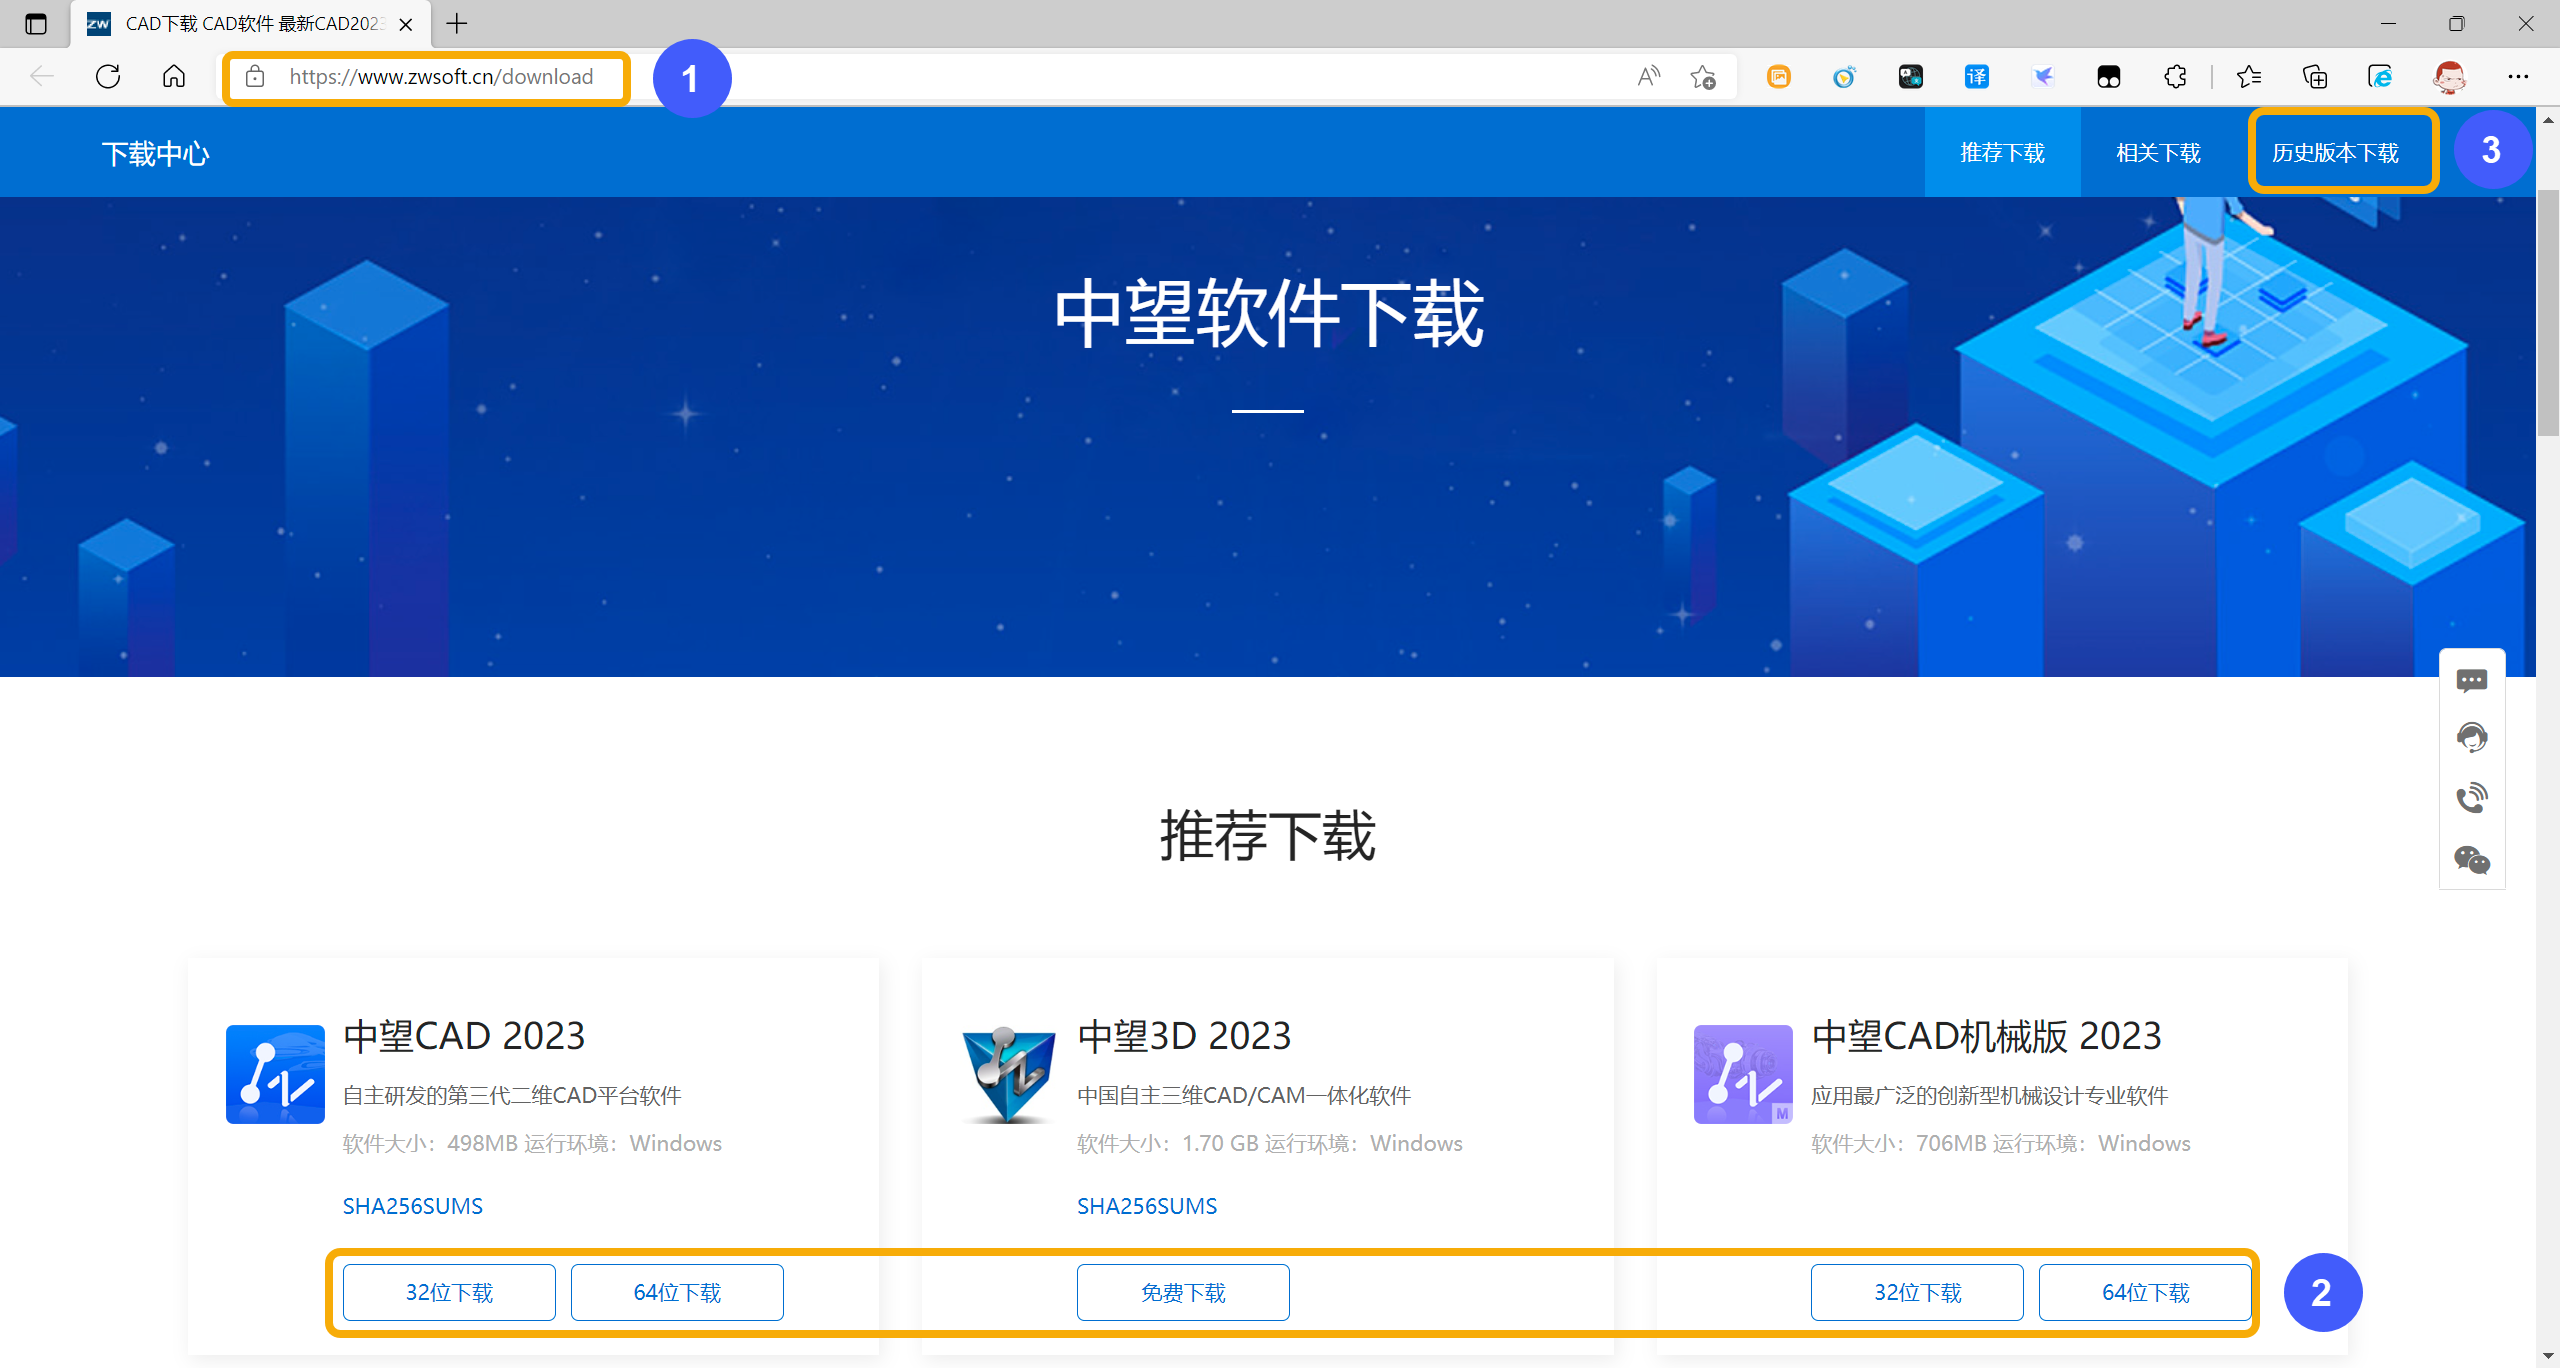
Task: Click text 中国自主三维CAD/CAM一体化软件
Action: [1244, 1096]
